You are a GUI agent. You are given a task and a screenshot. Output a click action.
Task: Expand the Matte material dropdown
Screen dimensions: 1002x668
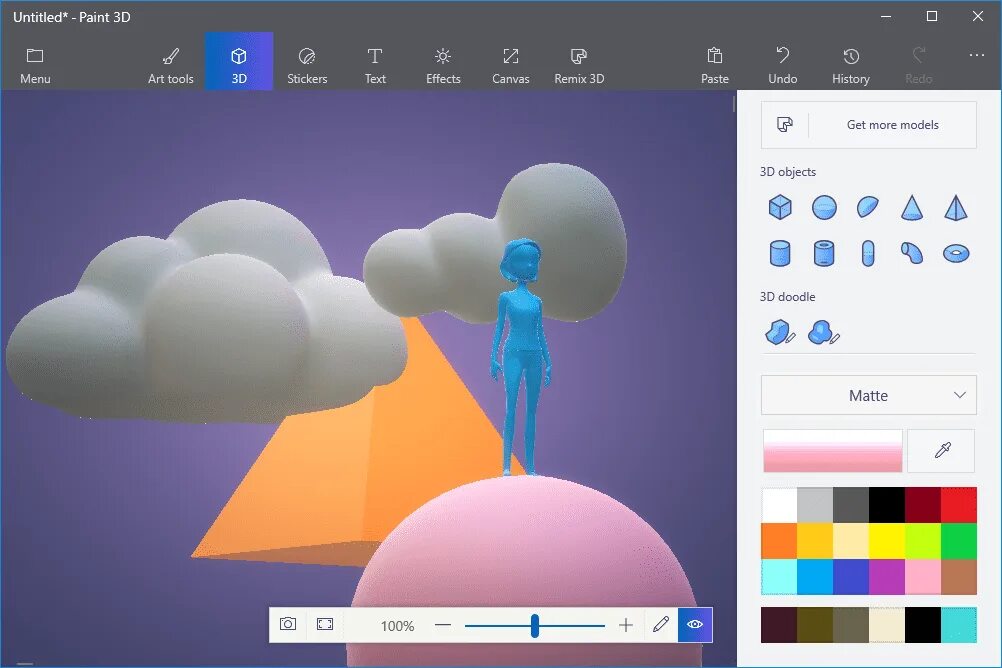click(x=868, y=395)
